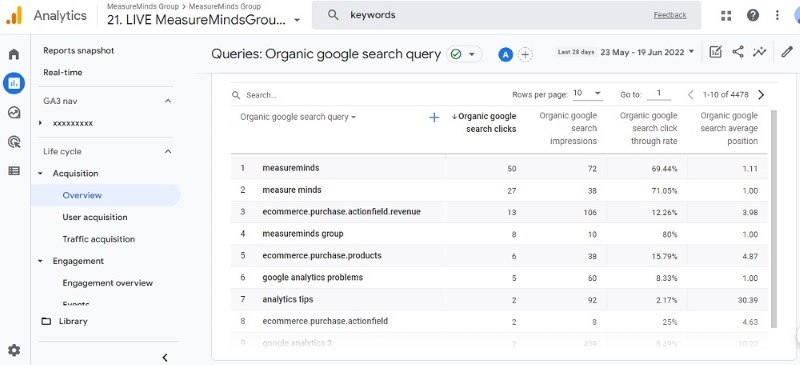Image resolution: width=800 pixels, height=365 pixels.
Task: Select 'ecommerce.purchase.actionfield.revenue' query
Action: (x=341, y=211)
